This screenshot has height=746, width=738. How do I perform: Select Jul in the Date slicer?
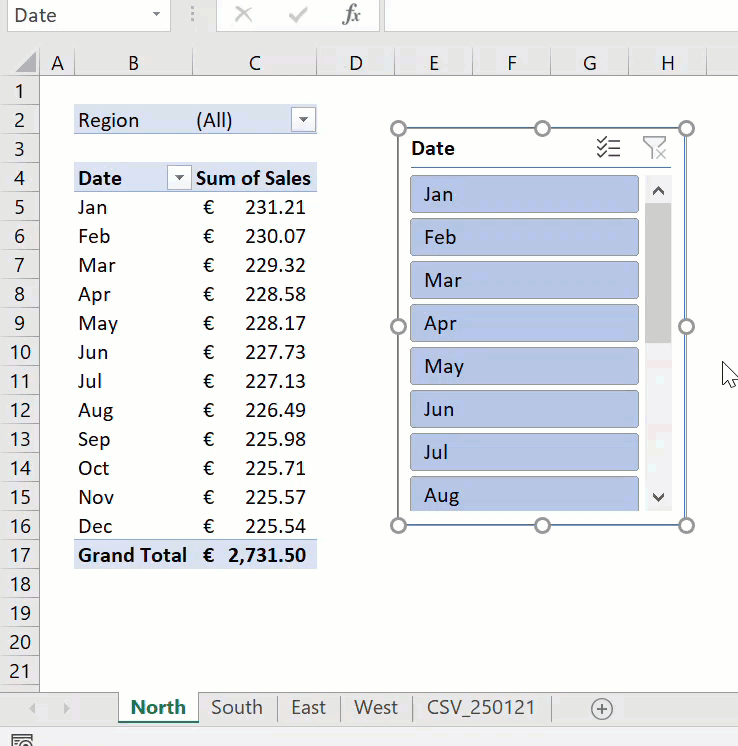click(524, 452)
